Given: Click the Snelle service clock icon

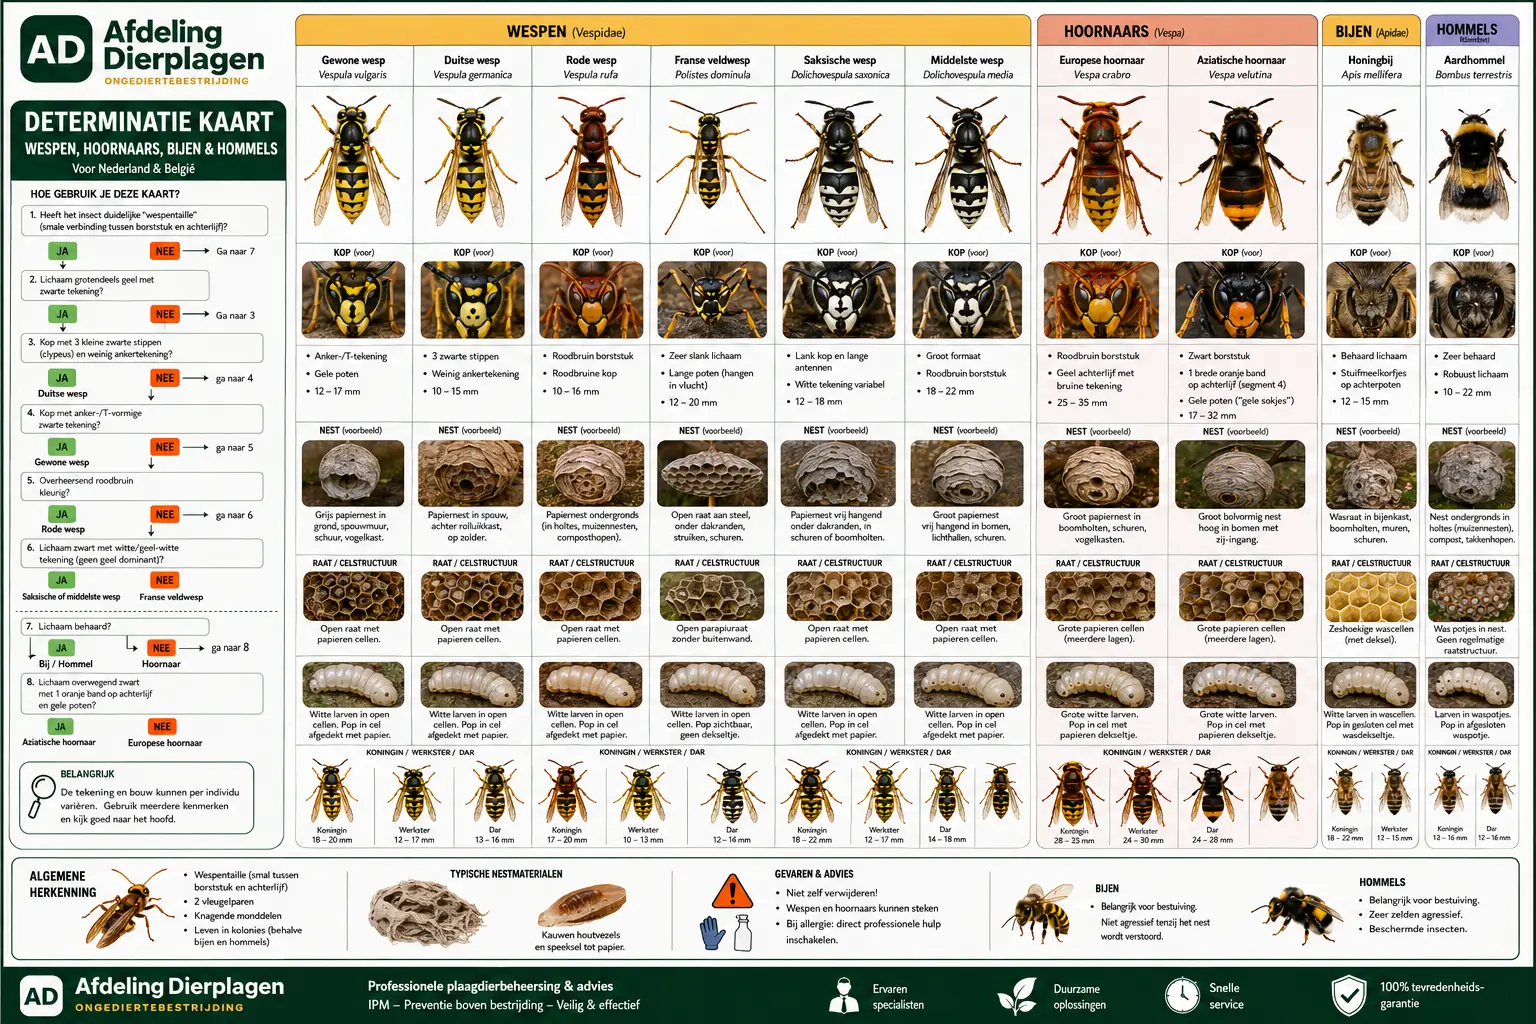Looking at the screenshot, I should coord(1182,996).
